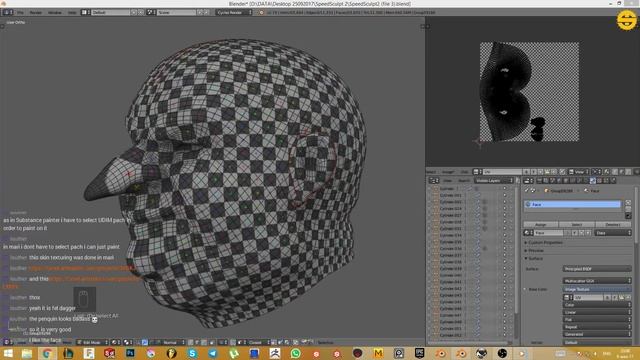This screenshot has width=640, height=360.
Task: Open Photoshop from the taskbar
Action: tap(130, 353)
